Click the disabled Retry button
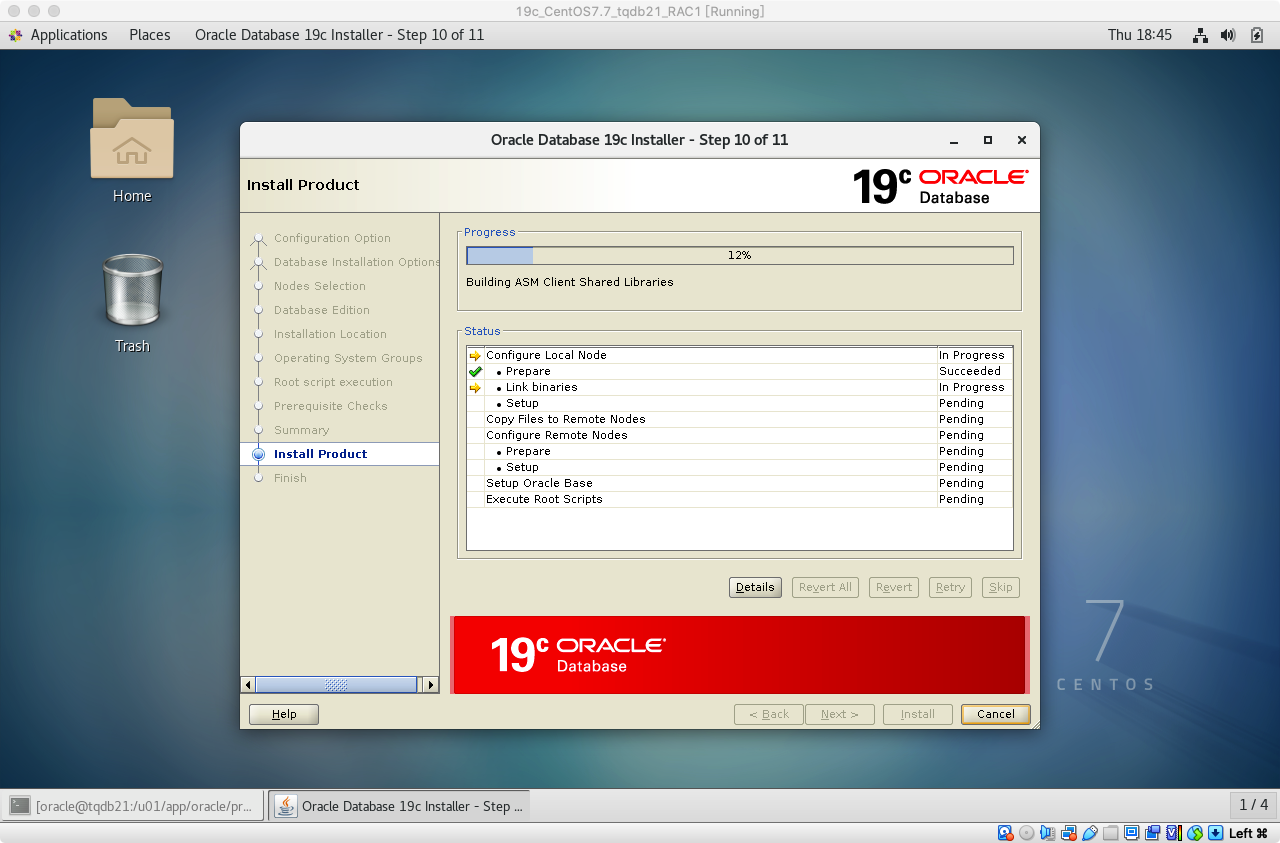This screenshot has height=843, width=1280. coord(950,587)
